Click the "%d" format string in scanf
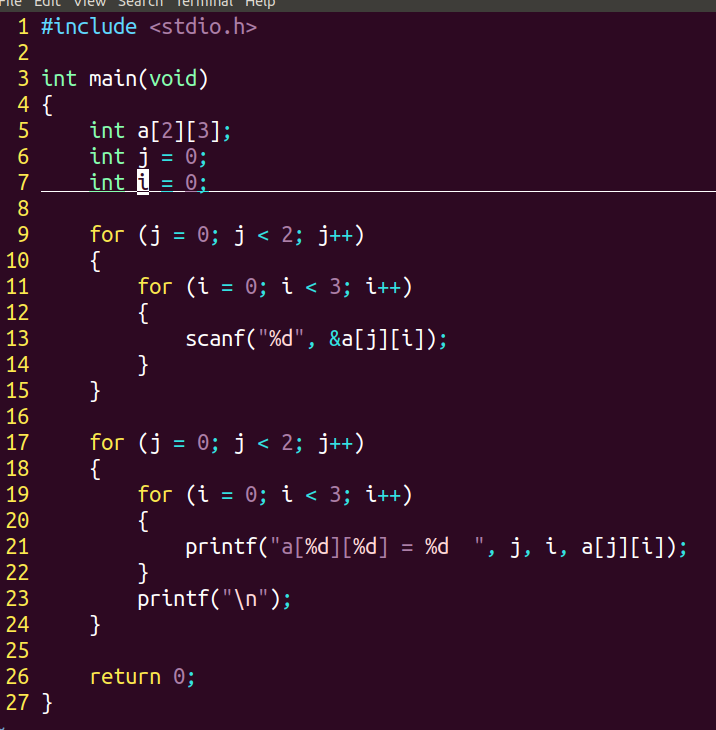This screenshot has height=730, width=716. click(x=281, y=338)
